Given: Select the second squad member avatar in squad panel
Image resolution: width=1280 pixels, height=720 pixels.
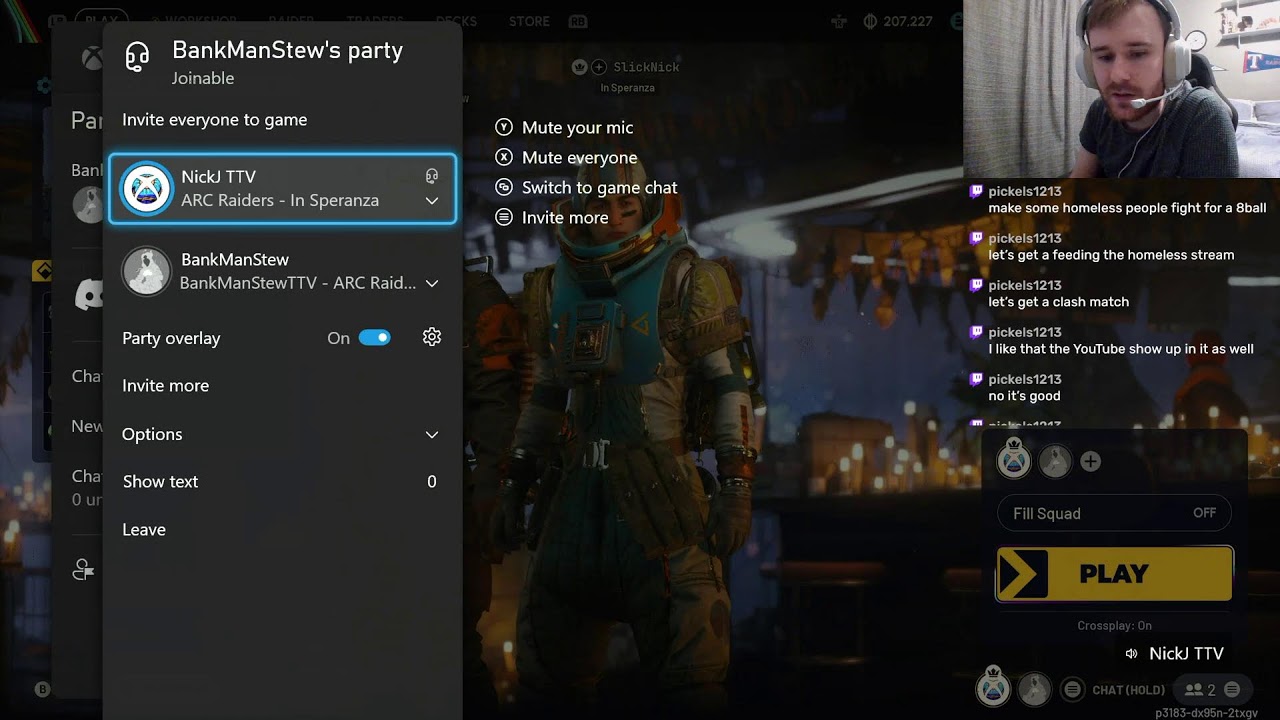Looking at the screenshot, I should point(1054,461).
